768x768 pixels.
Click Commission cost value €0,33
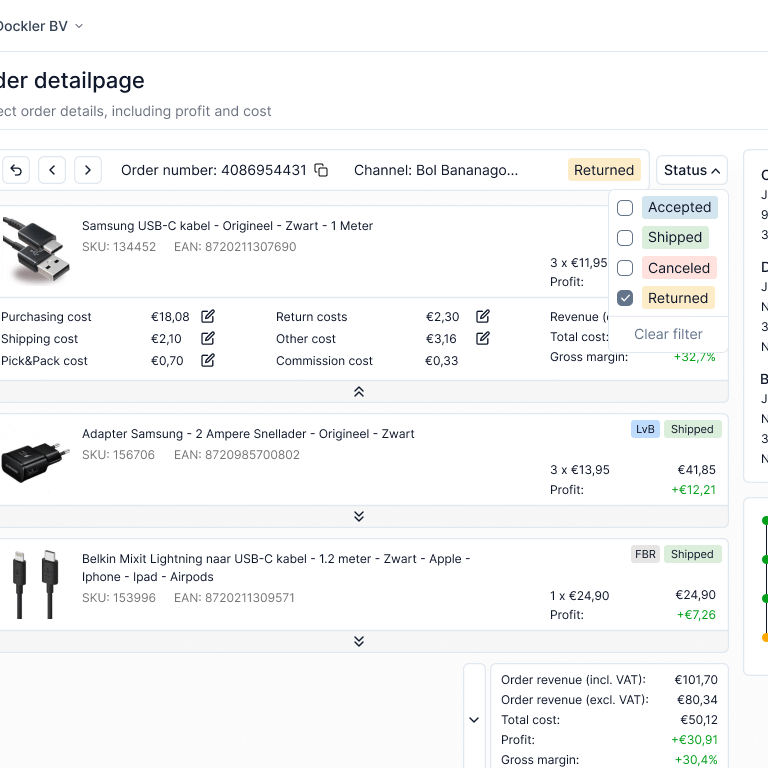[x=441, y=361]
